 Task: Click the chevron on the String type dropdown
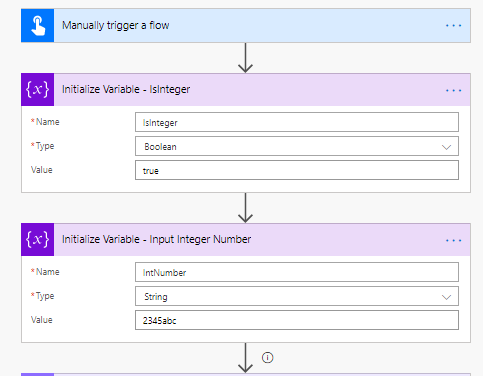(x=446, y=297)
